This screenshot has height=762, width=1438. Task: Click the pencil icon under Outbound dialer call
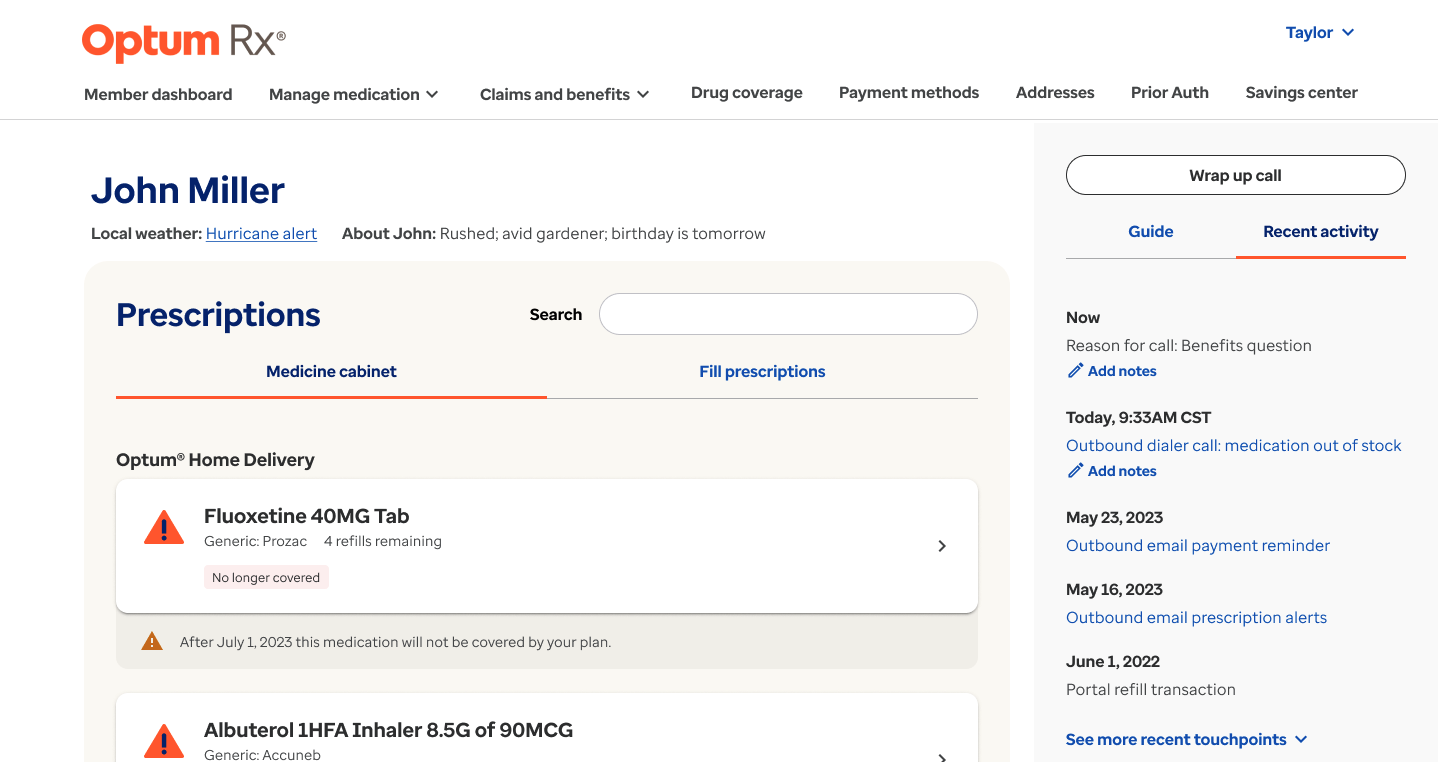1076,471
